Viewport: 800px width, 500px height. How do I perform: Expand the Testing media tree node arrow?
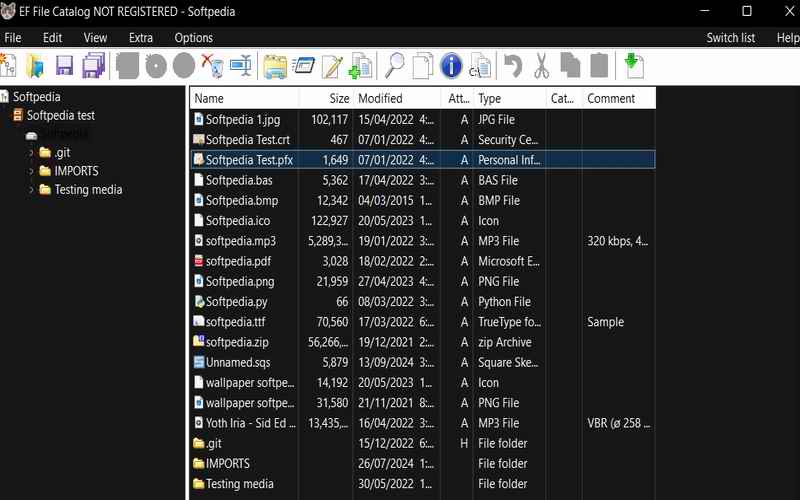tap(31, 190)
